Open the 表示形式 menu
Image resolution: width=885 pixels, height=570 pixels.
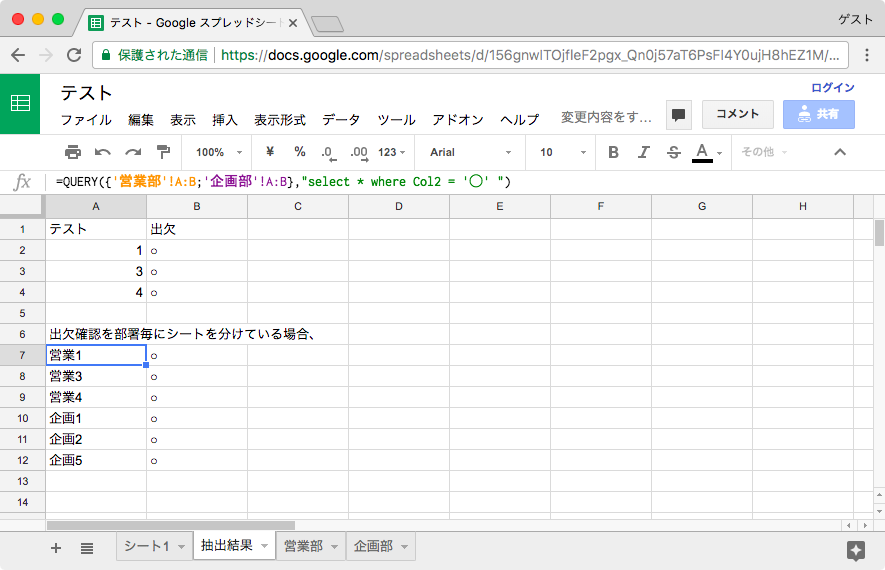(x=280, y=120)
